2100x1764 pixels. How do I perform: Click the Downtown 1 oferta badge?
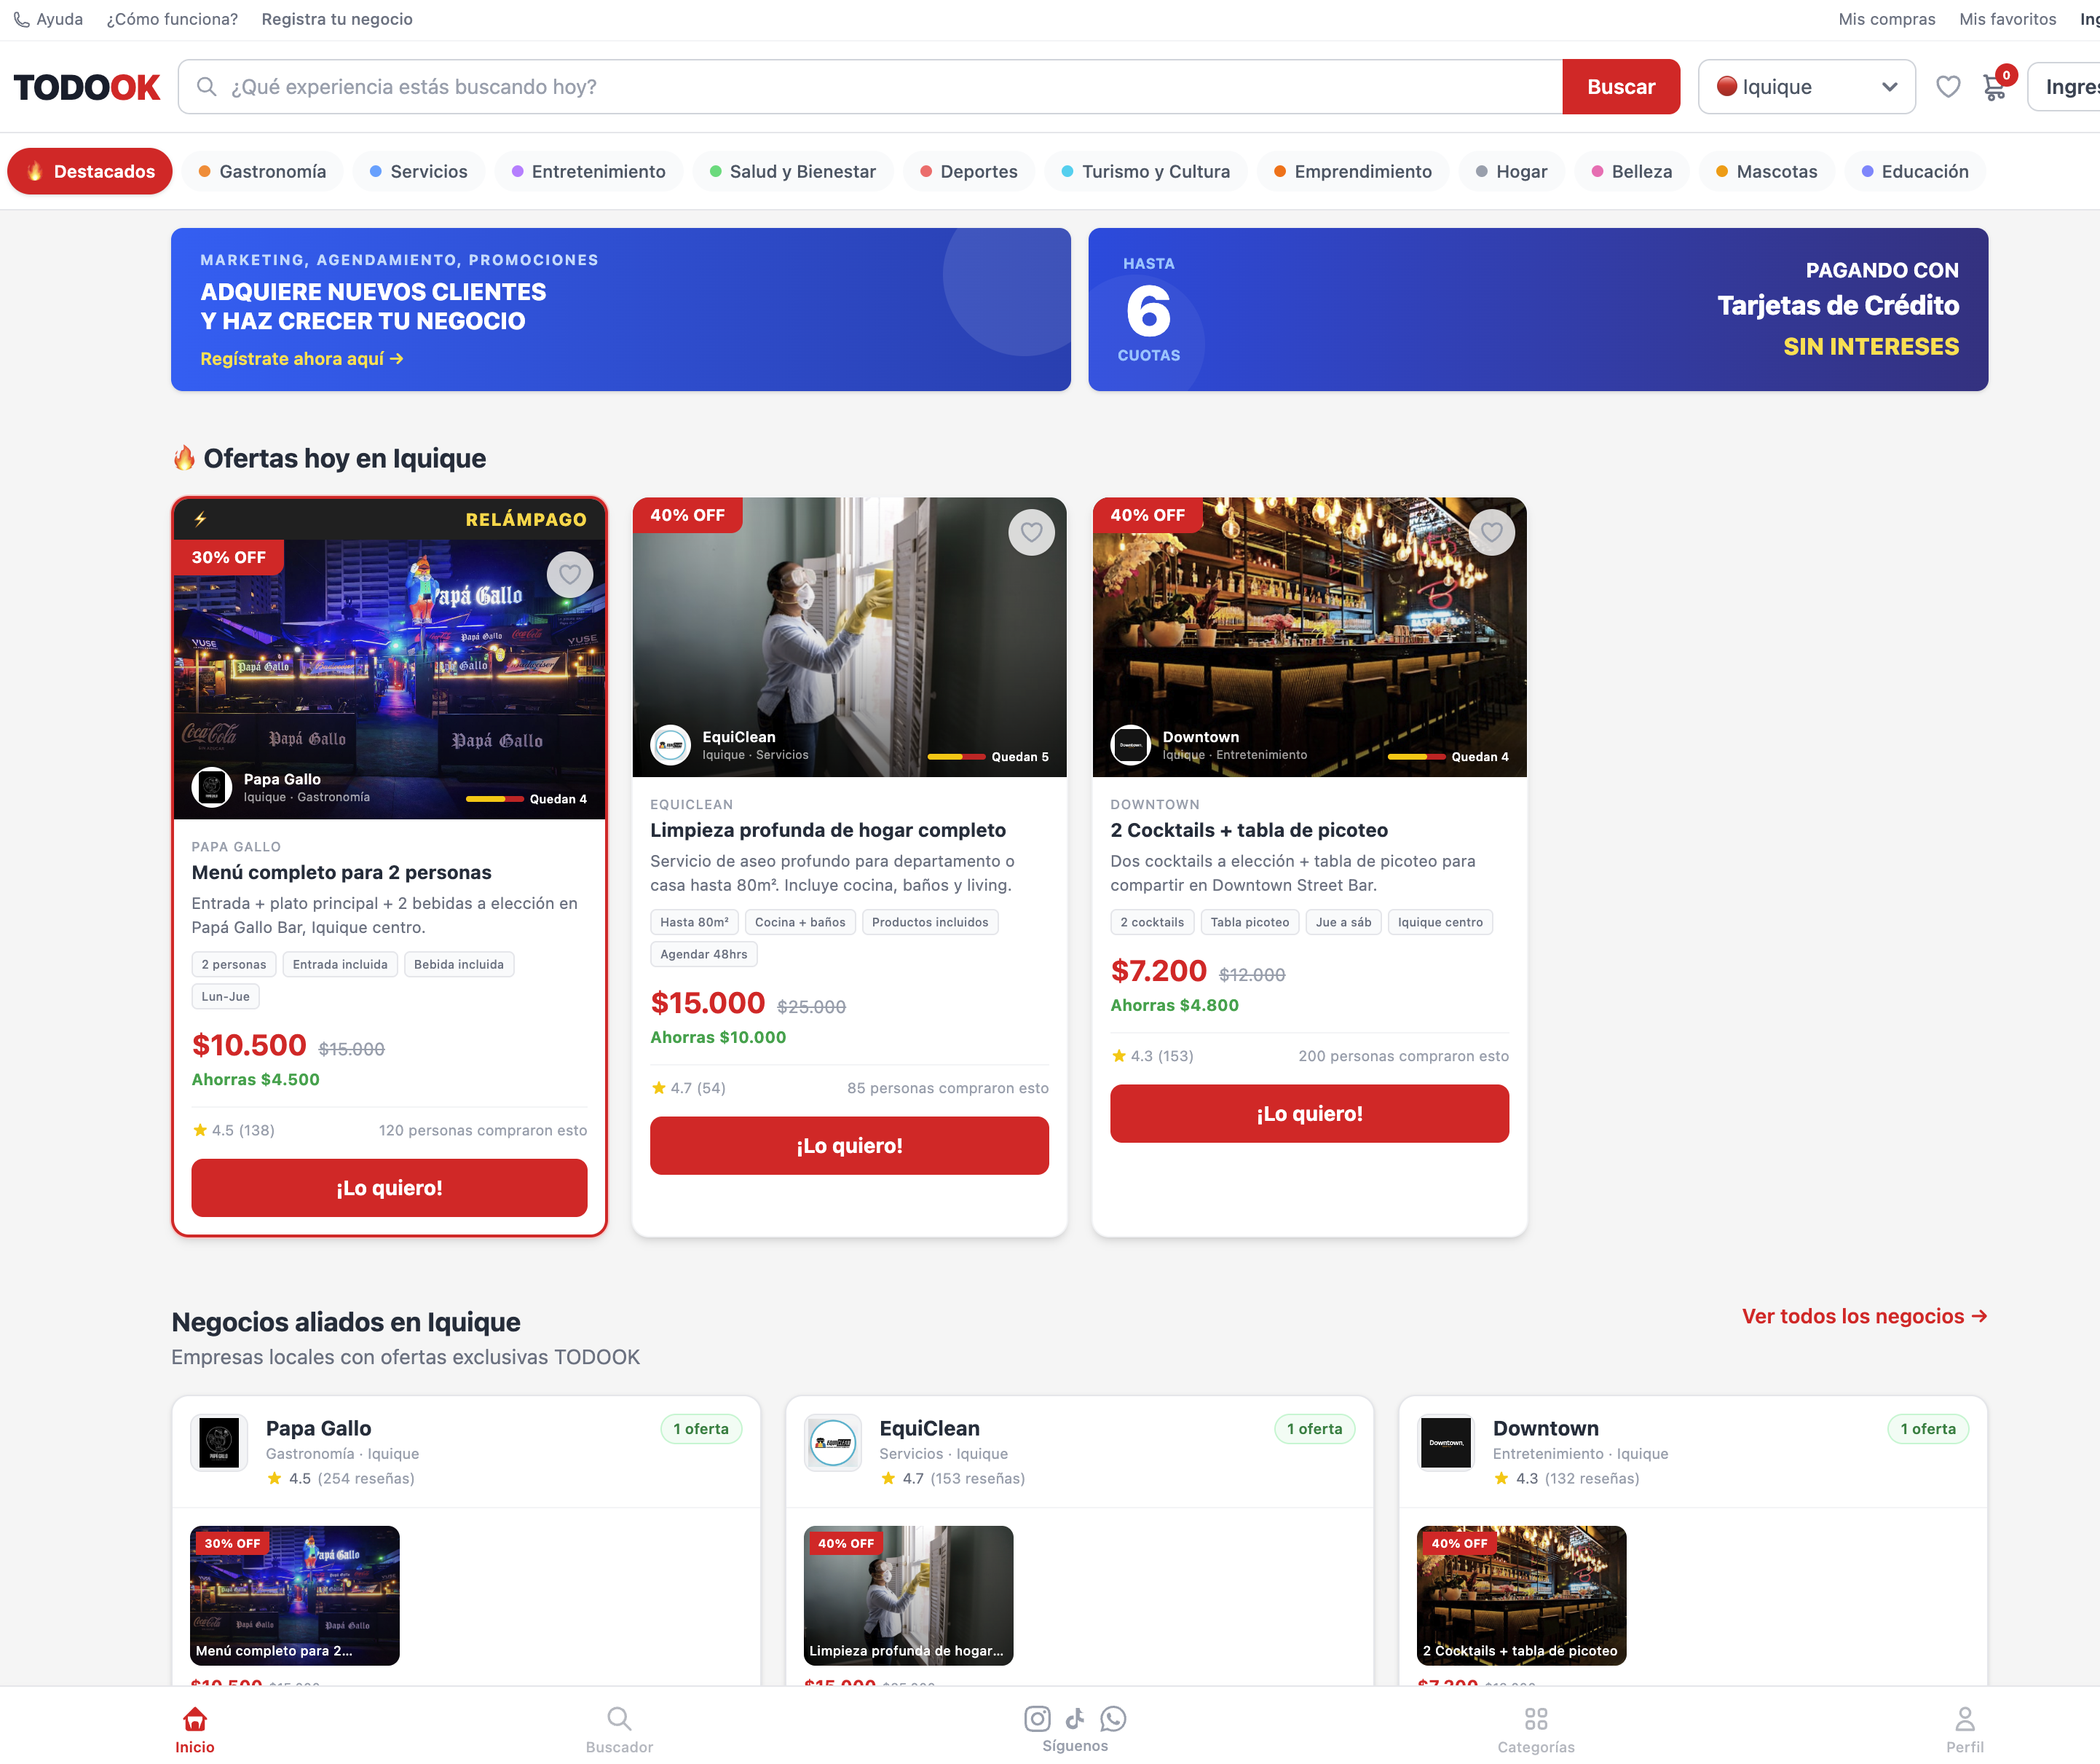click(1927, 1428)
